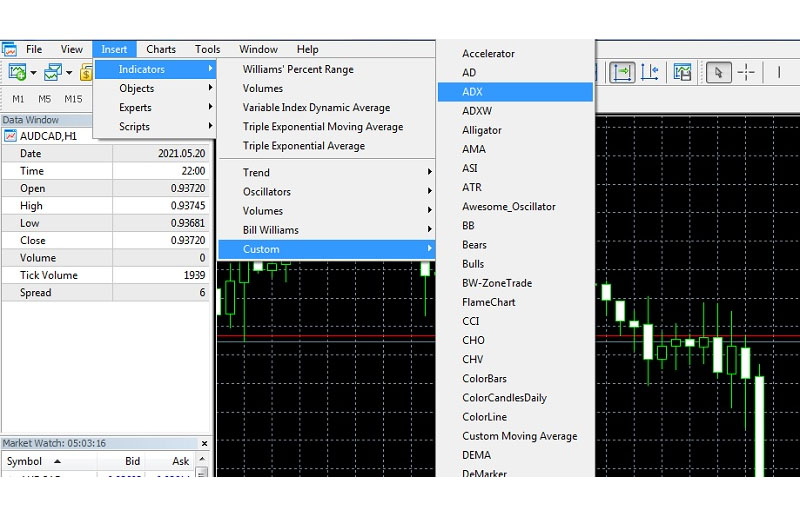Choose the Alligator custom indicator
800x507 pixels.
pyautogui.click(x=482, y=130)
